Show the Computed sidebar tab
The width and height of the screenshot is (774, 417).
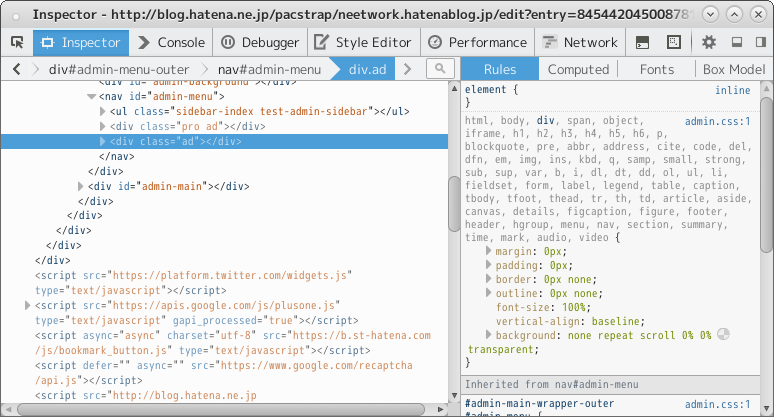coord(578,69)
